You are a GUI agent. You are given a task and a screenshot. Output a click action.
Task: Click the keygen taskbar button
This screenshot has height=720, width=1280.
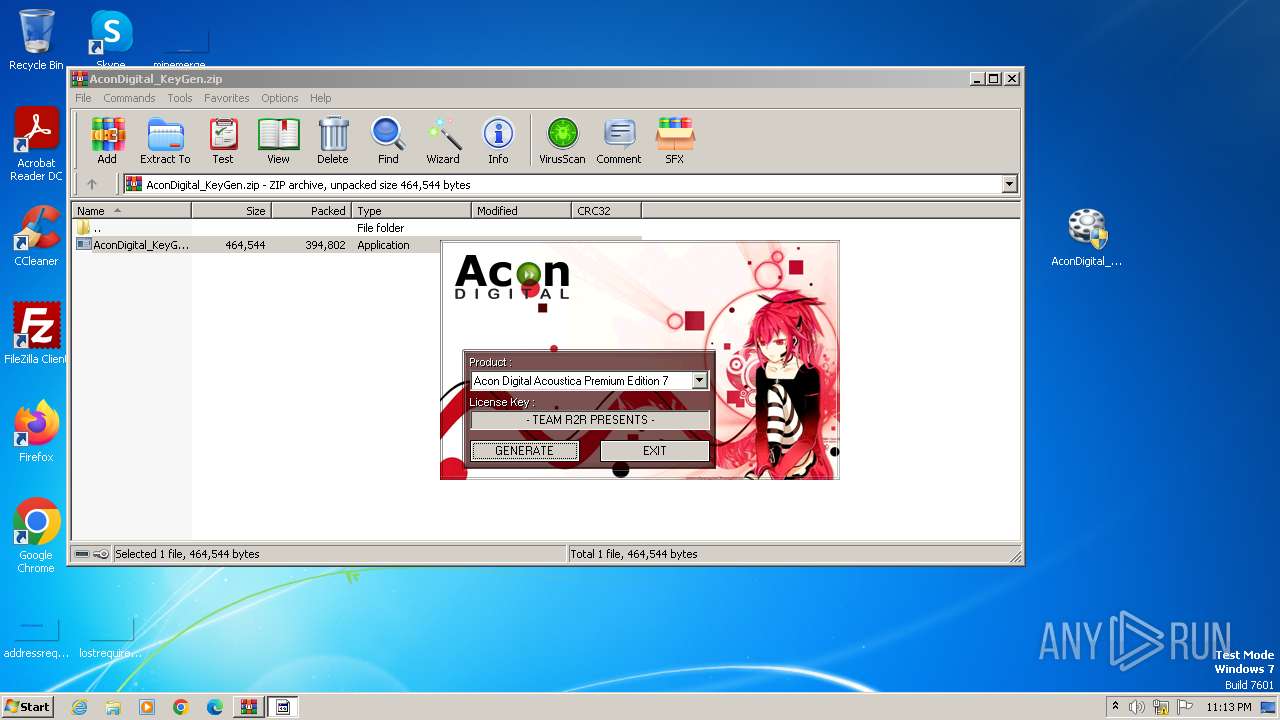282,707
